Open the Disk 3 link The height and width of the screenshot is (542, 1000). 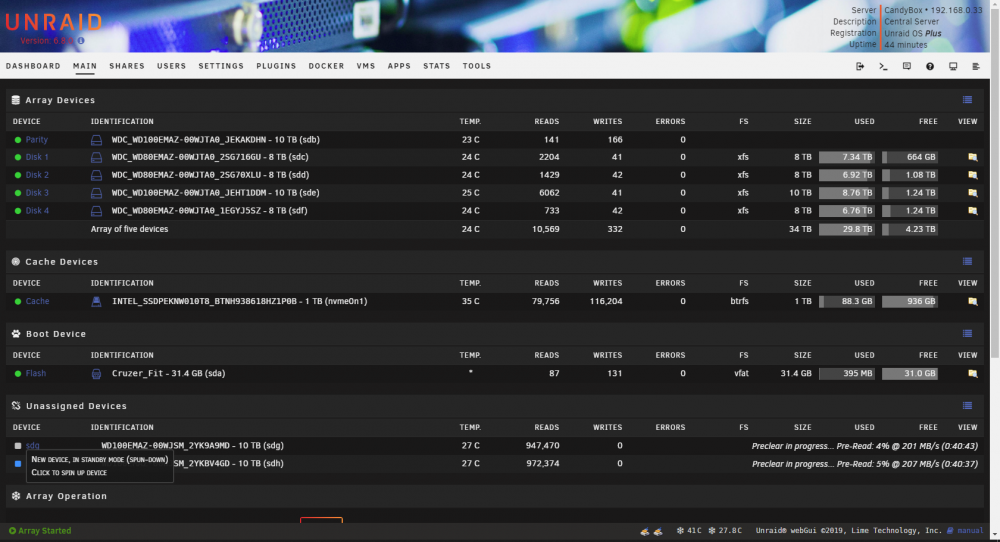(x=37, y=193)
